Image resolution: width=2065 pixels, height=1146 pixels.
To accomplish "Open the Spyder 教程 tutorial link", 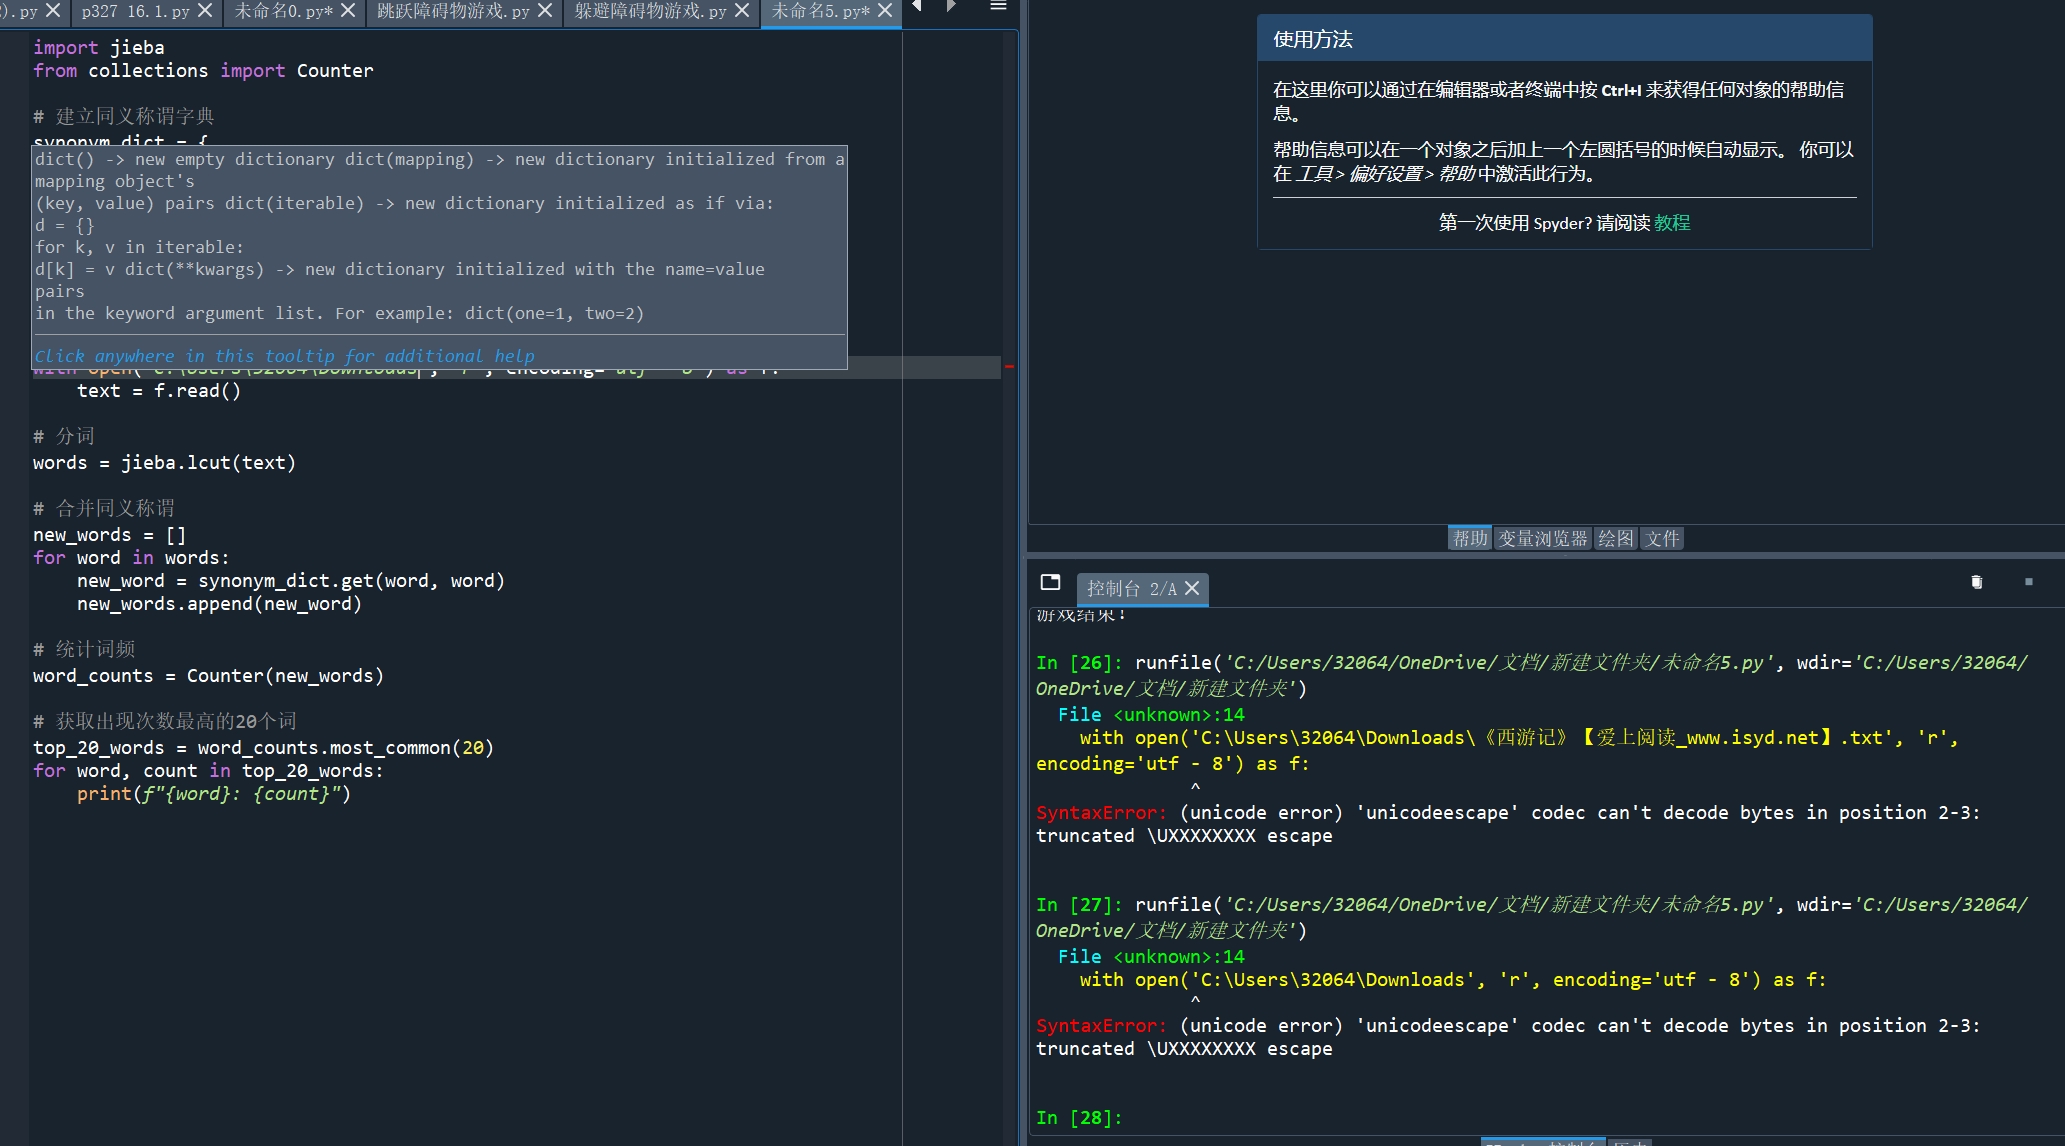I will click(1672, 223).
